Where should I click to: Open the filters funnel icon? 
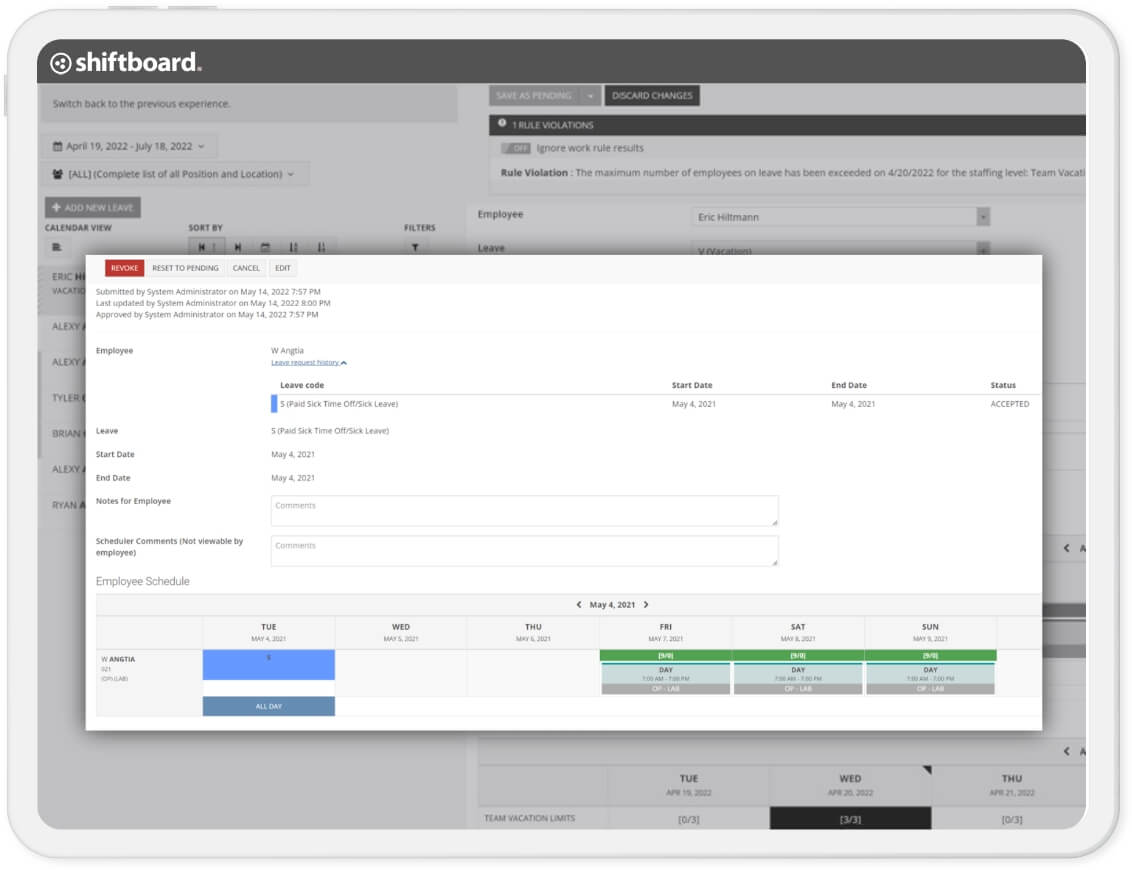(x=415, y=248)
